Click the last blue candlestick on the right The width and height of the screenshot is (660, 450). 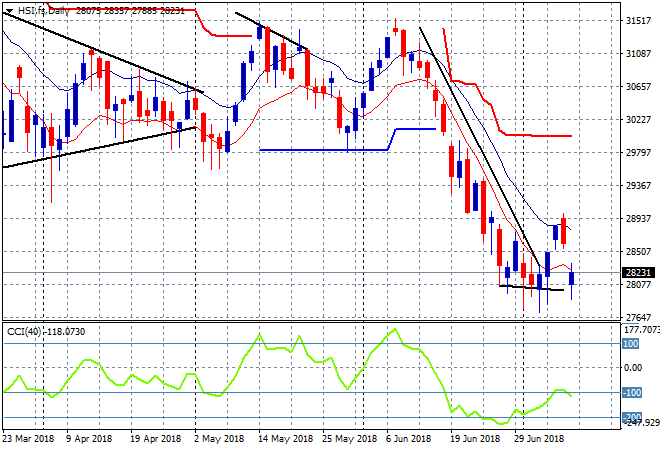tap(572, 277)
